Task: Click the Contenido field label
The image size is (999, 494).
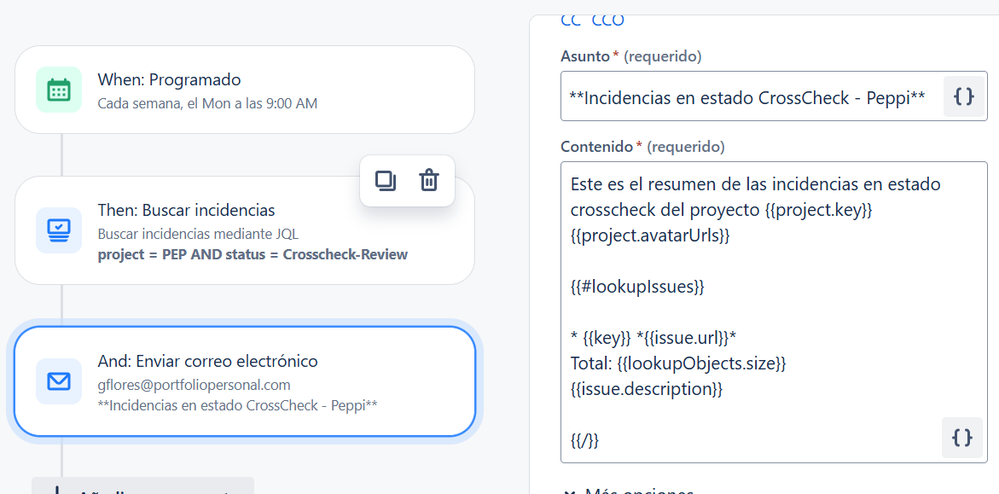Action: pos(596,147)
